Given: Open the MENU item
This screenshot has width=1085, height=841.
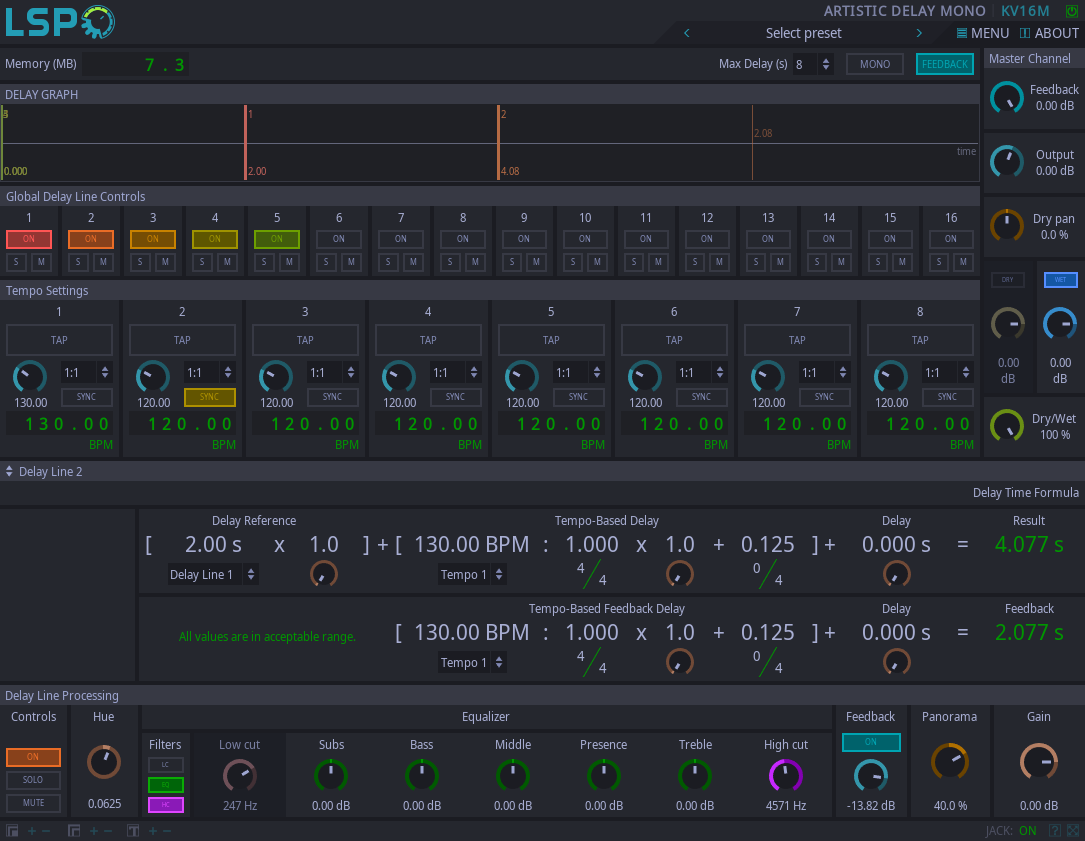Looking at the screenshot, I should 982,33.
